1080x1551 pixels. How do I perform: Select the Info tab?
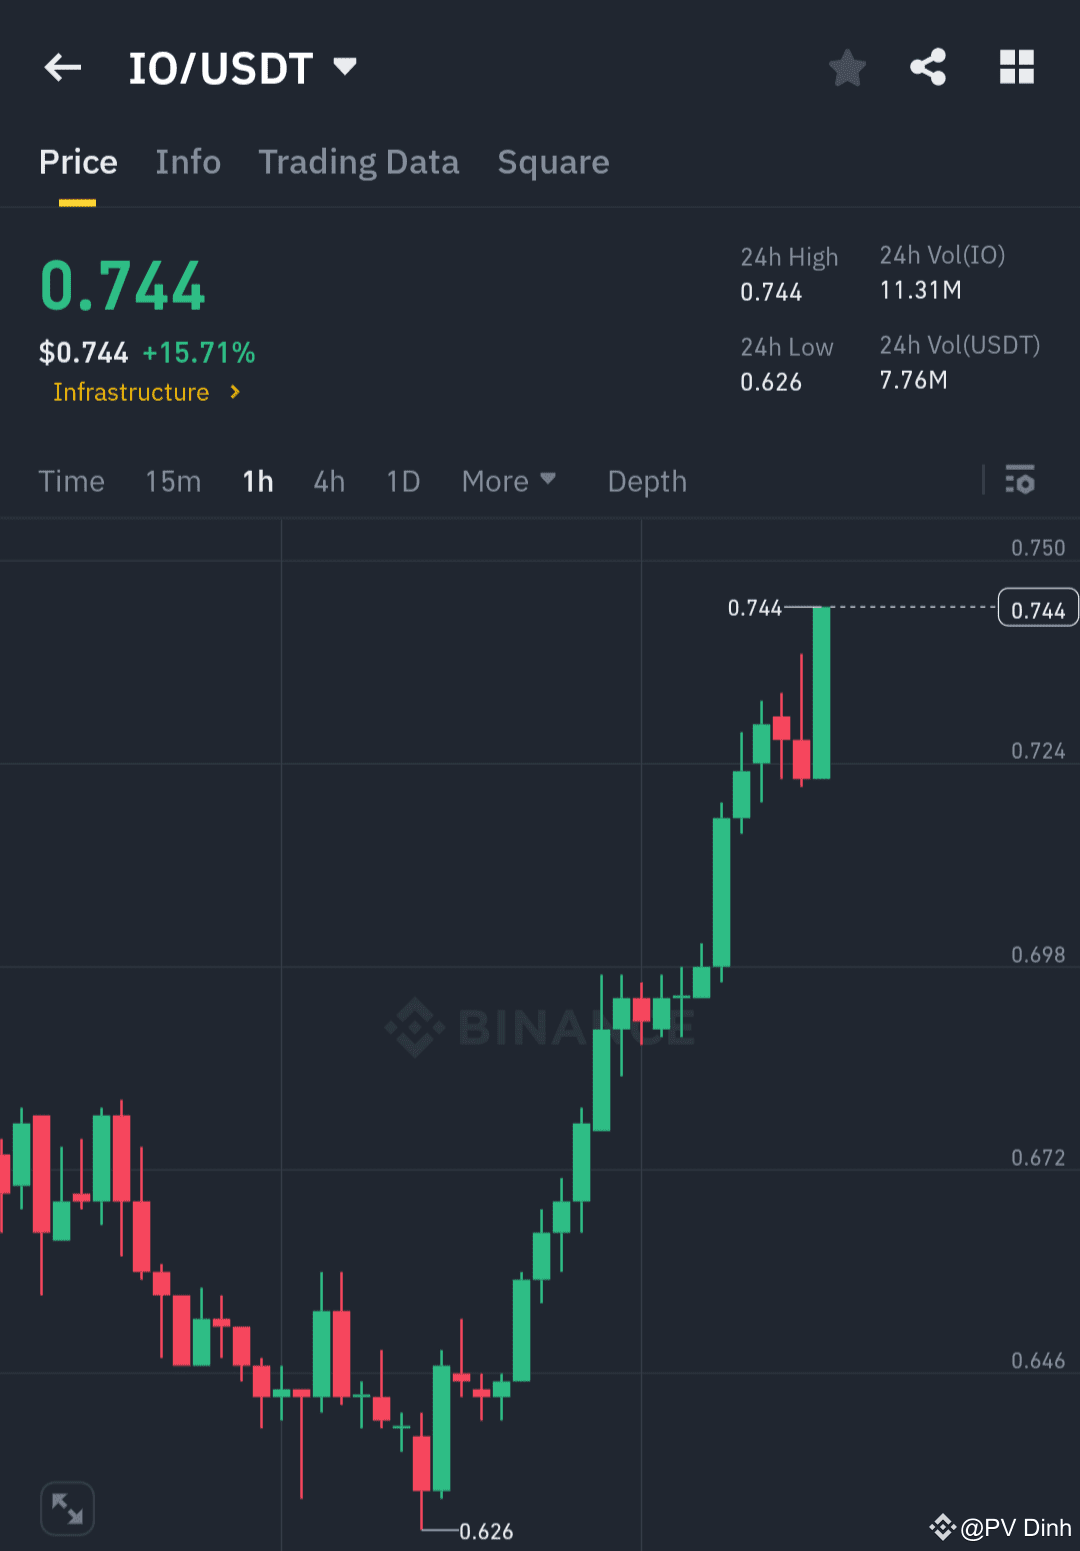(x=188, y=162)
